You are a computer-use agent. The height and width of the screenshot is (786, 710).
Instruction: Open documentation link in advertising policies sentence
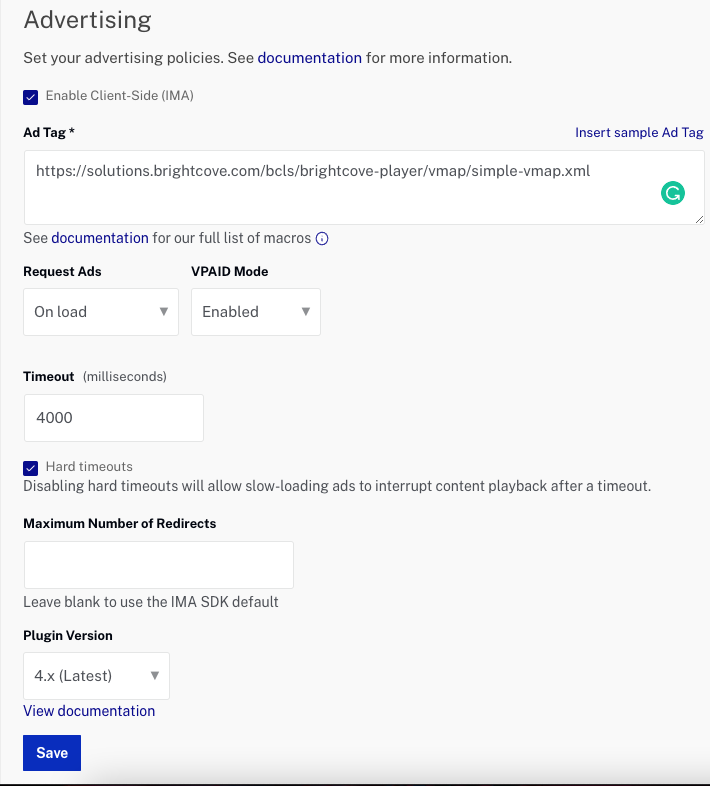tap(310, 58)
